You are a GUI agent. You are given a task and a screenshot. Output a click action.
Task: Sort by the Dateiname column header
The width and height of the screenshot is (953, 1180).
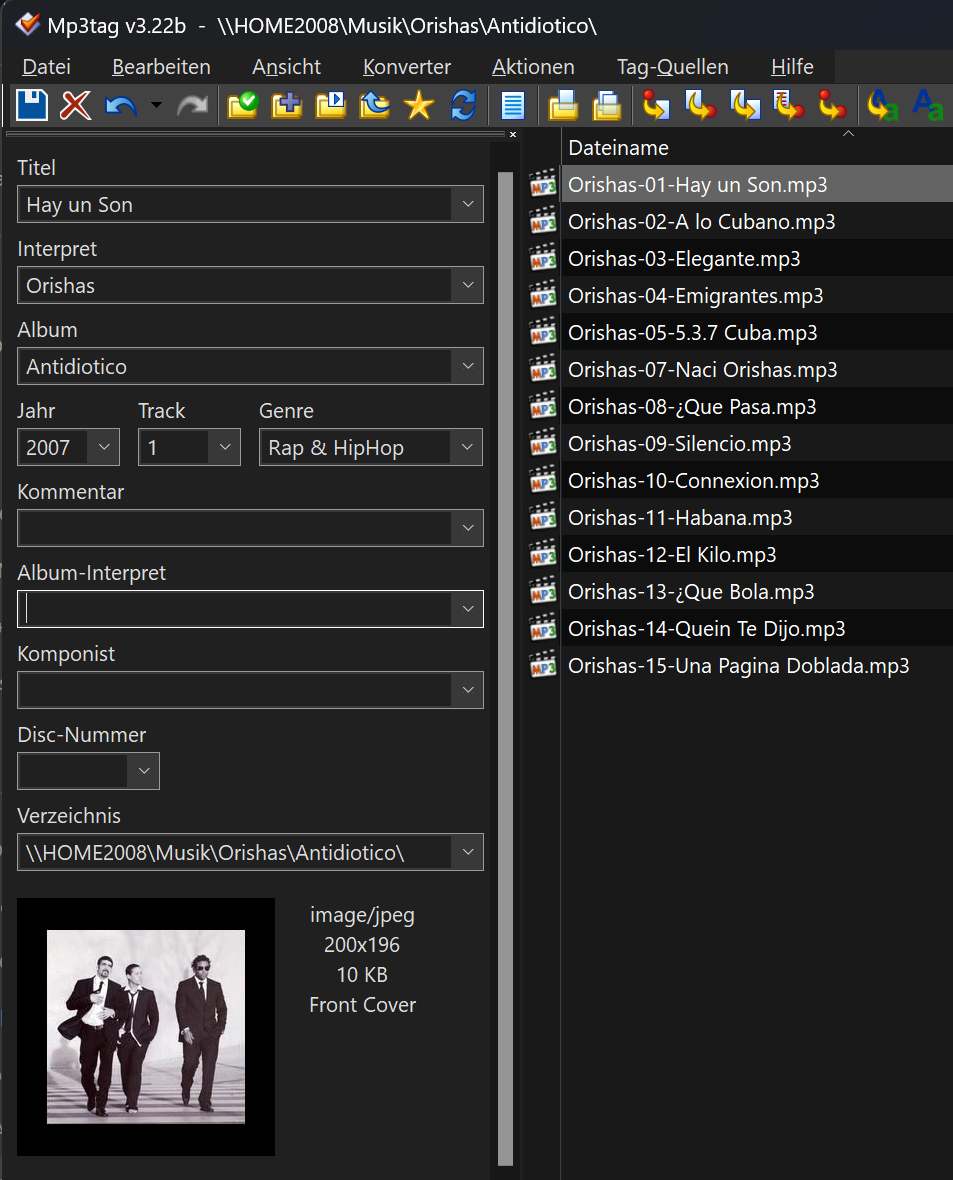pos(757,148)
